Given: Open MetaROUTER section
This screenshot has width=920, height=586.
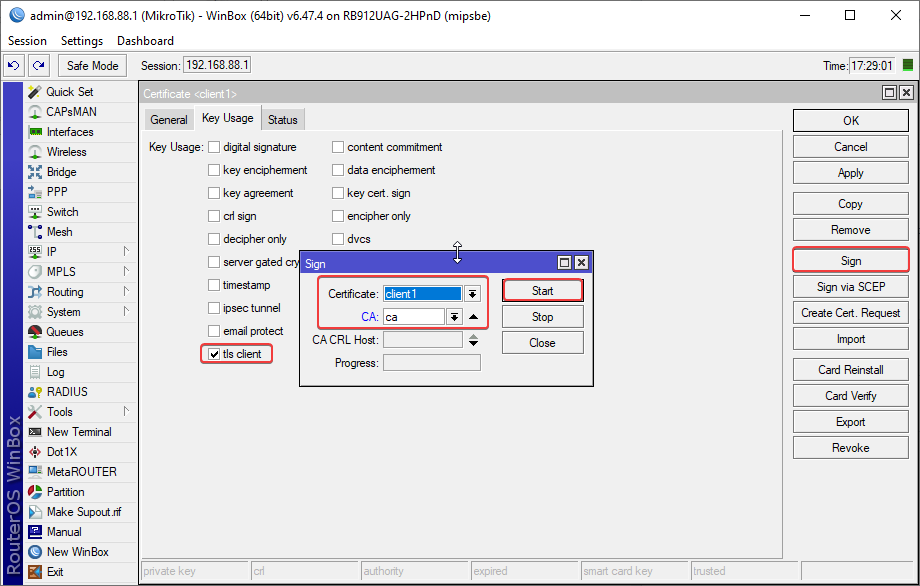Looking at the screenshot, I should (82, 472).
